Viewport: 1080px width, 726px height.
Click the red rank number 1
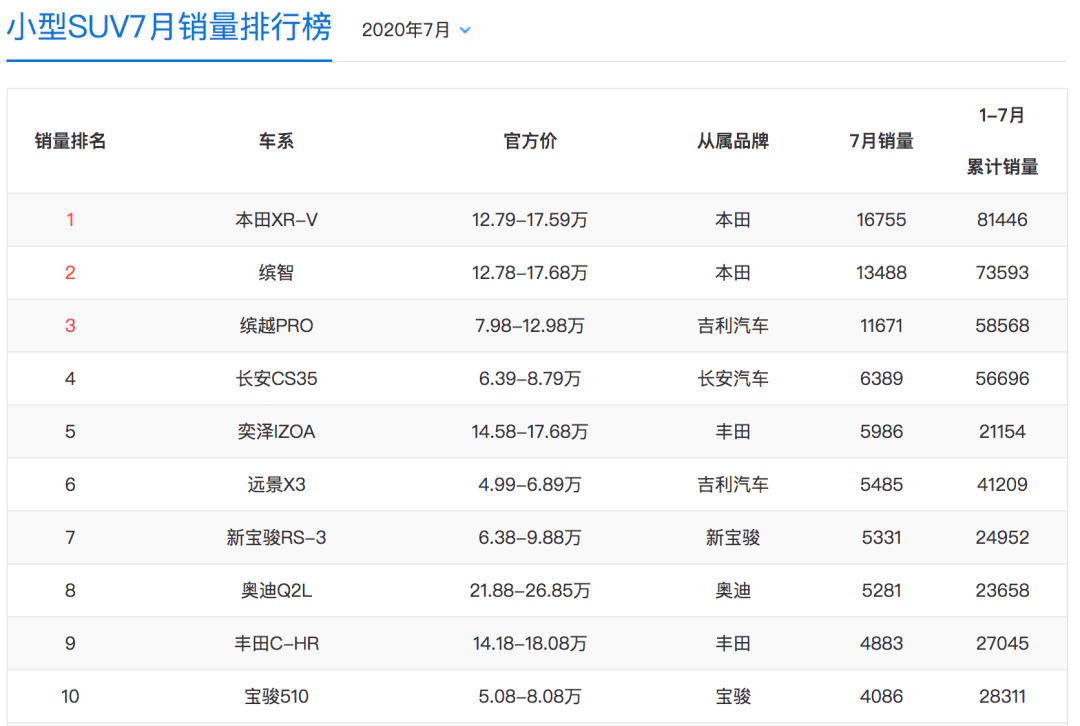click(70, 219)
